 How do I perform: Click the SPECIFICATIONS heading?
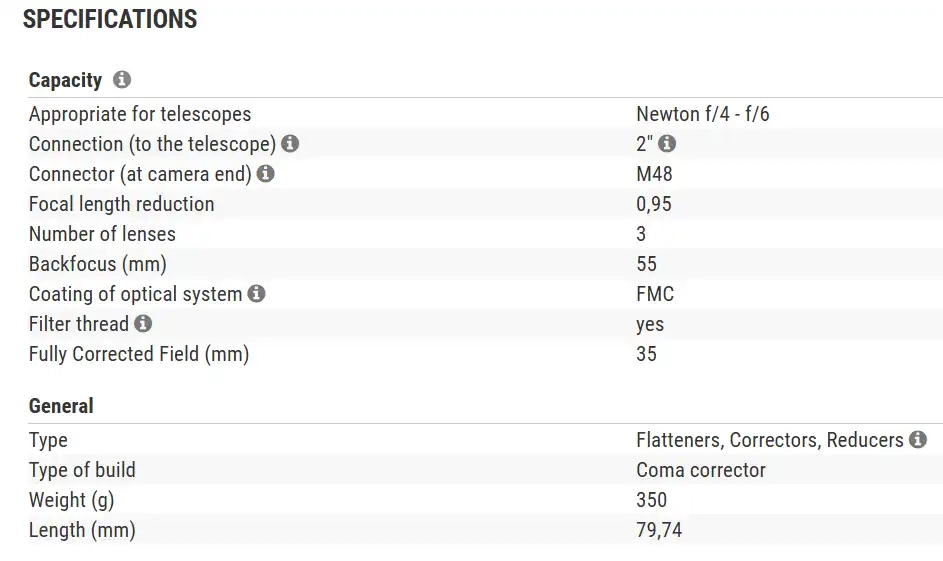pyautogui.click(x=110, y=19)
